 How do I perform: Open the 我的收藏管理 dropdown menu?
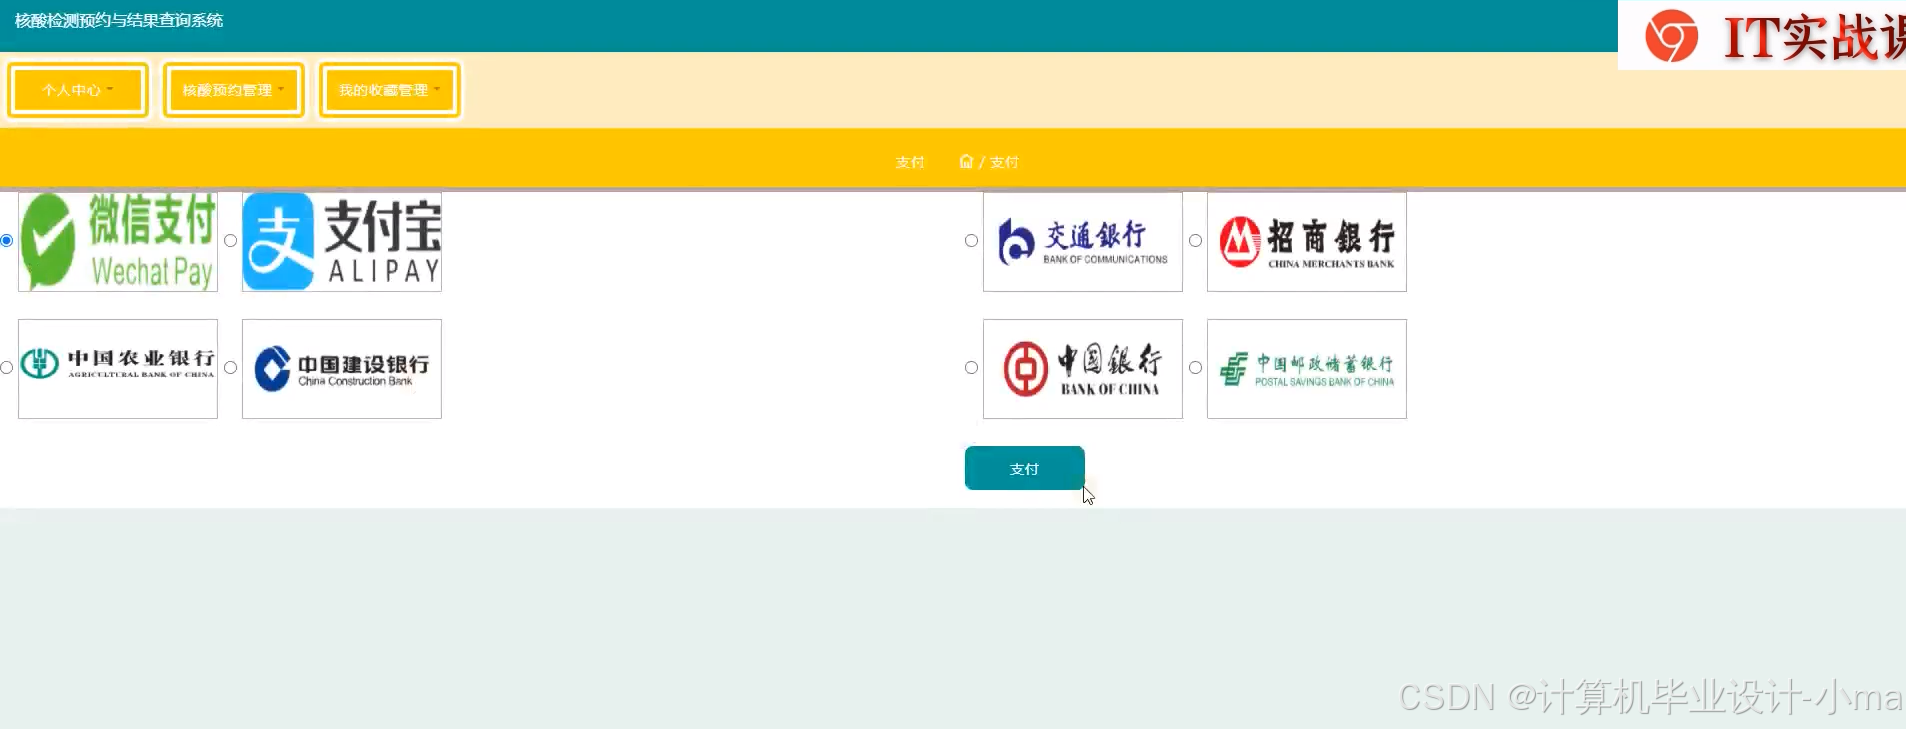coord(390,90)
